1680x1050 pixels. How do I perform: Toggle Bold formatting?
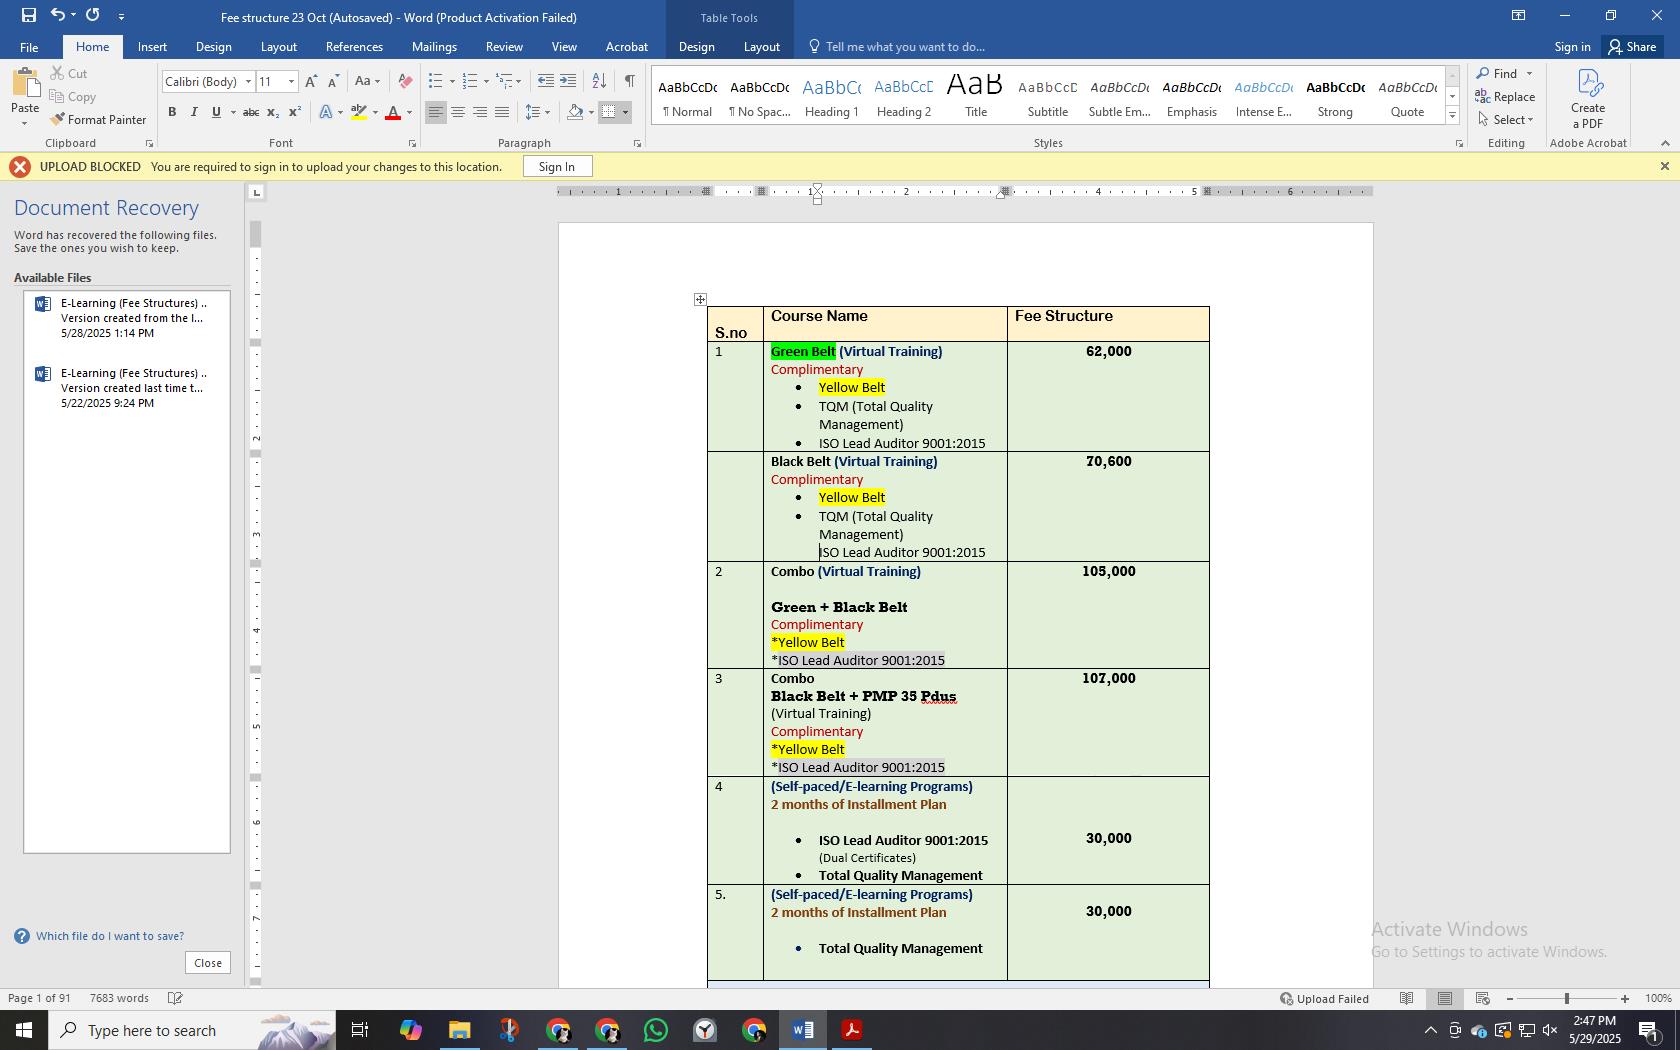coord(172,112)
